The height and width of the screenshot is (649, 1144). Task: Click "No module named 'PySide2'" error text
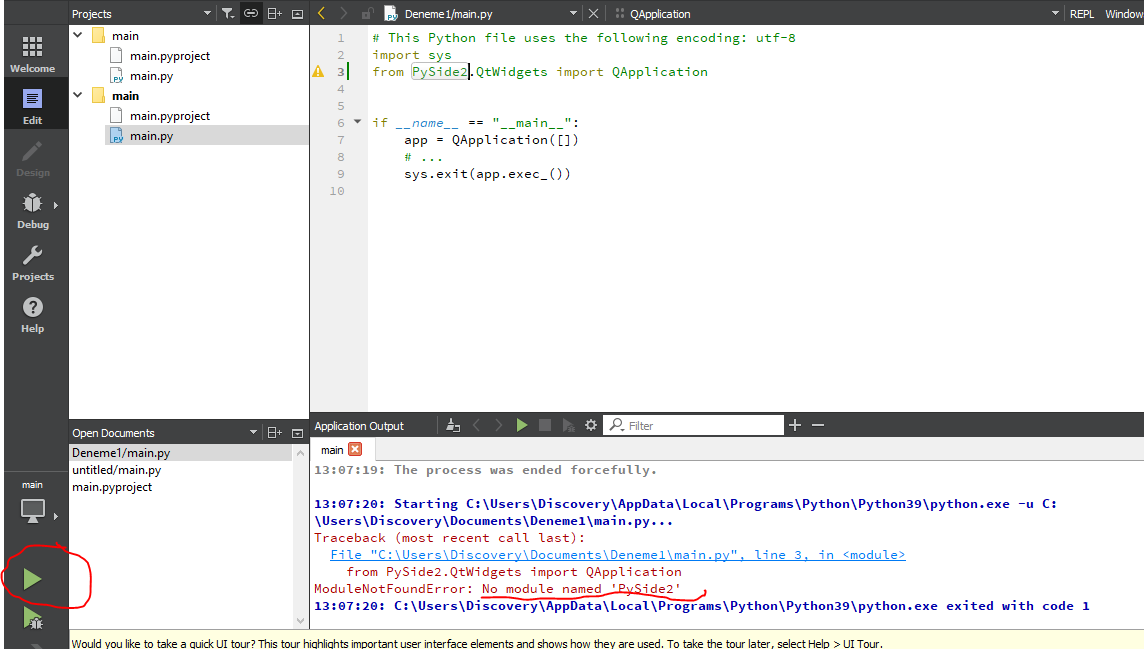tap(581, 588)
